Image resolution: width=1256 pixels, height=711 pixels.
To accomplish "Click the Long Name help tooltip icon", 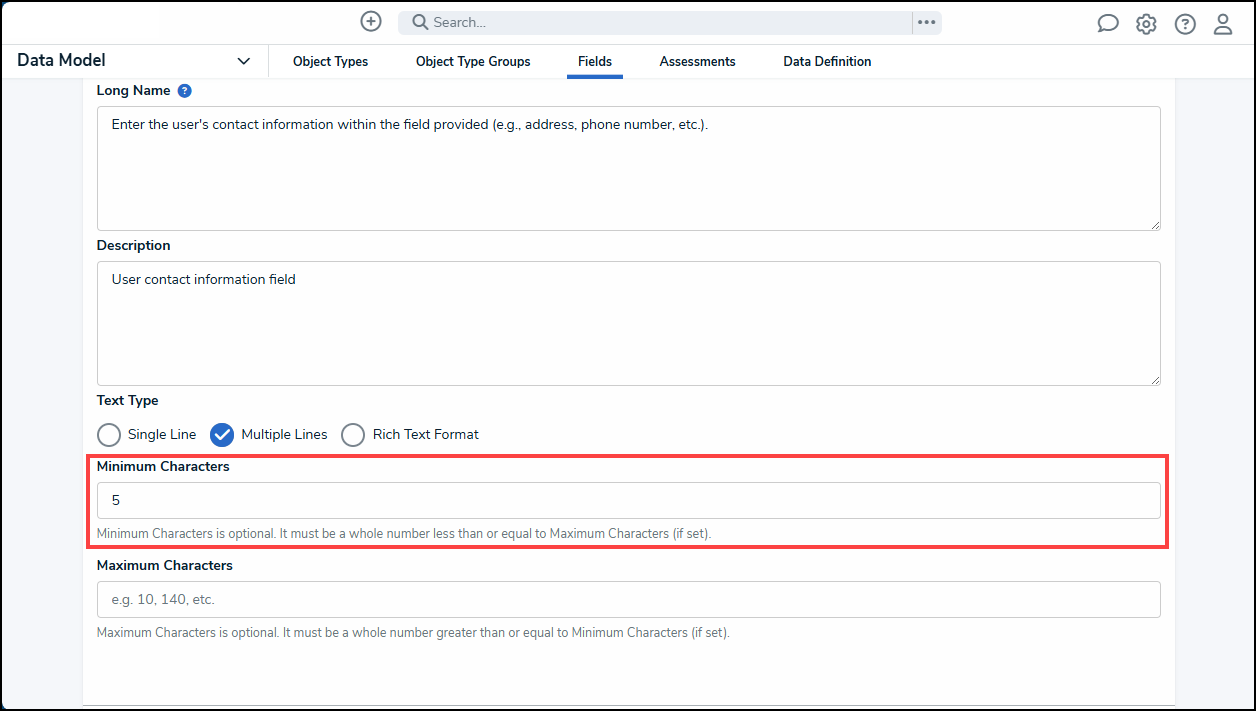I will pyautogui.click(x=184, y=91).
